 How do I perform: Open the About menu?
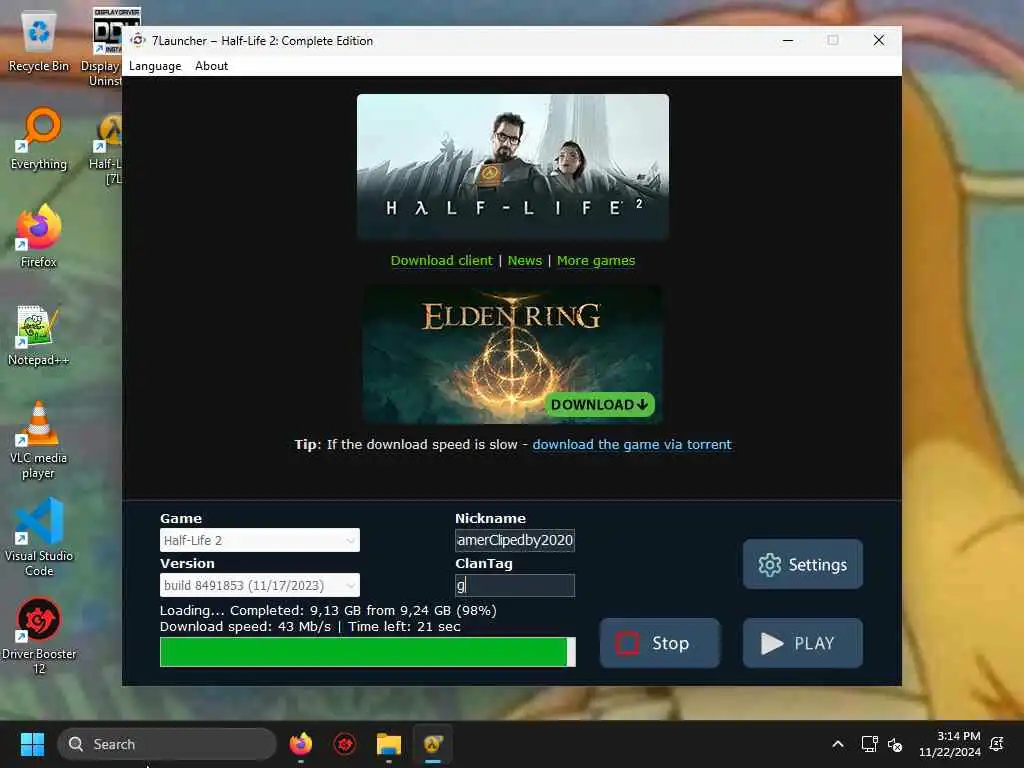coord(212,66)
